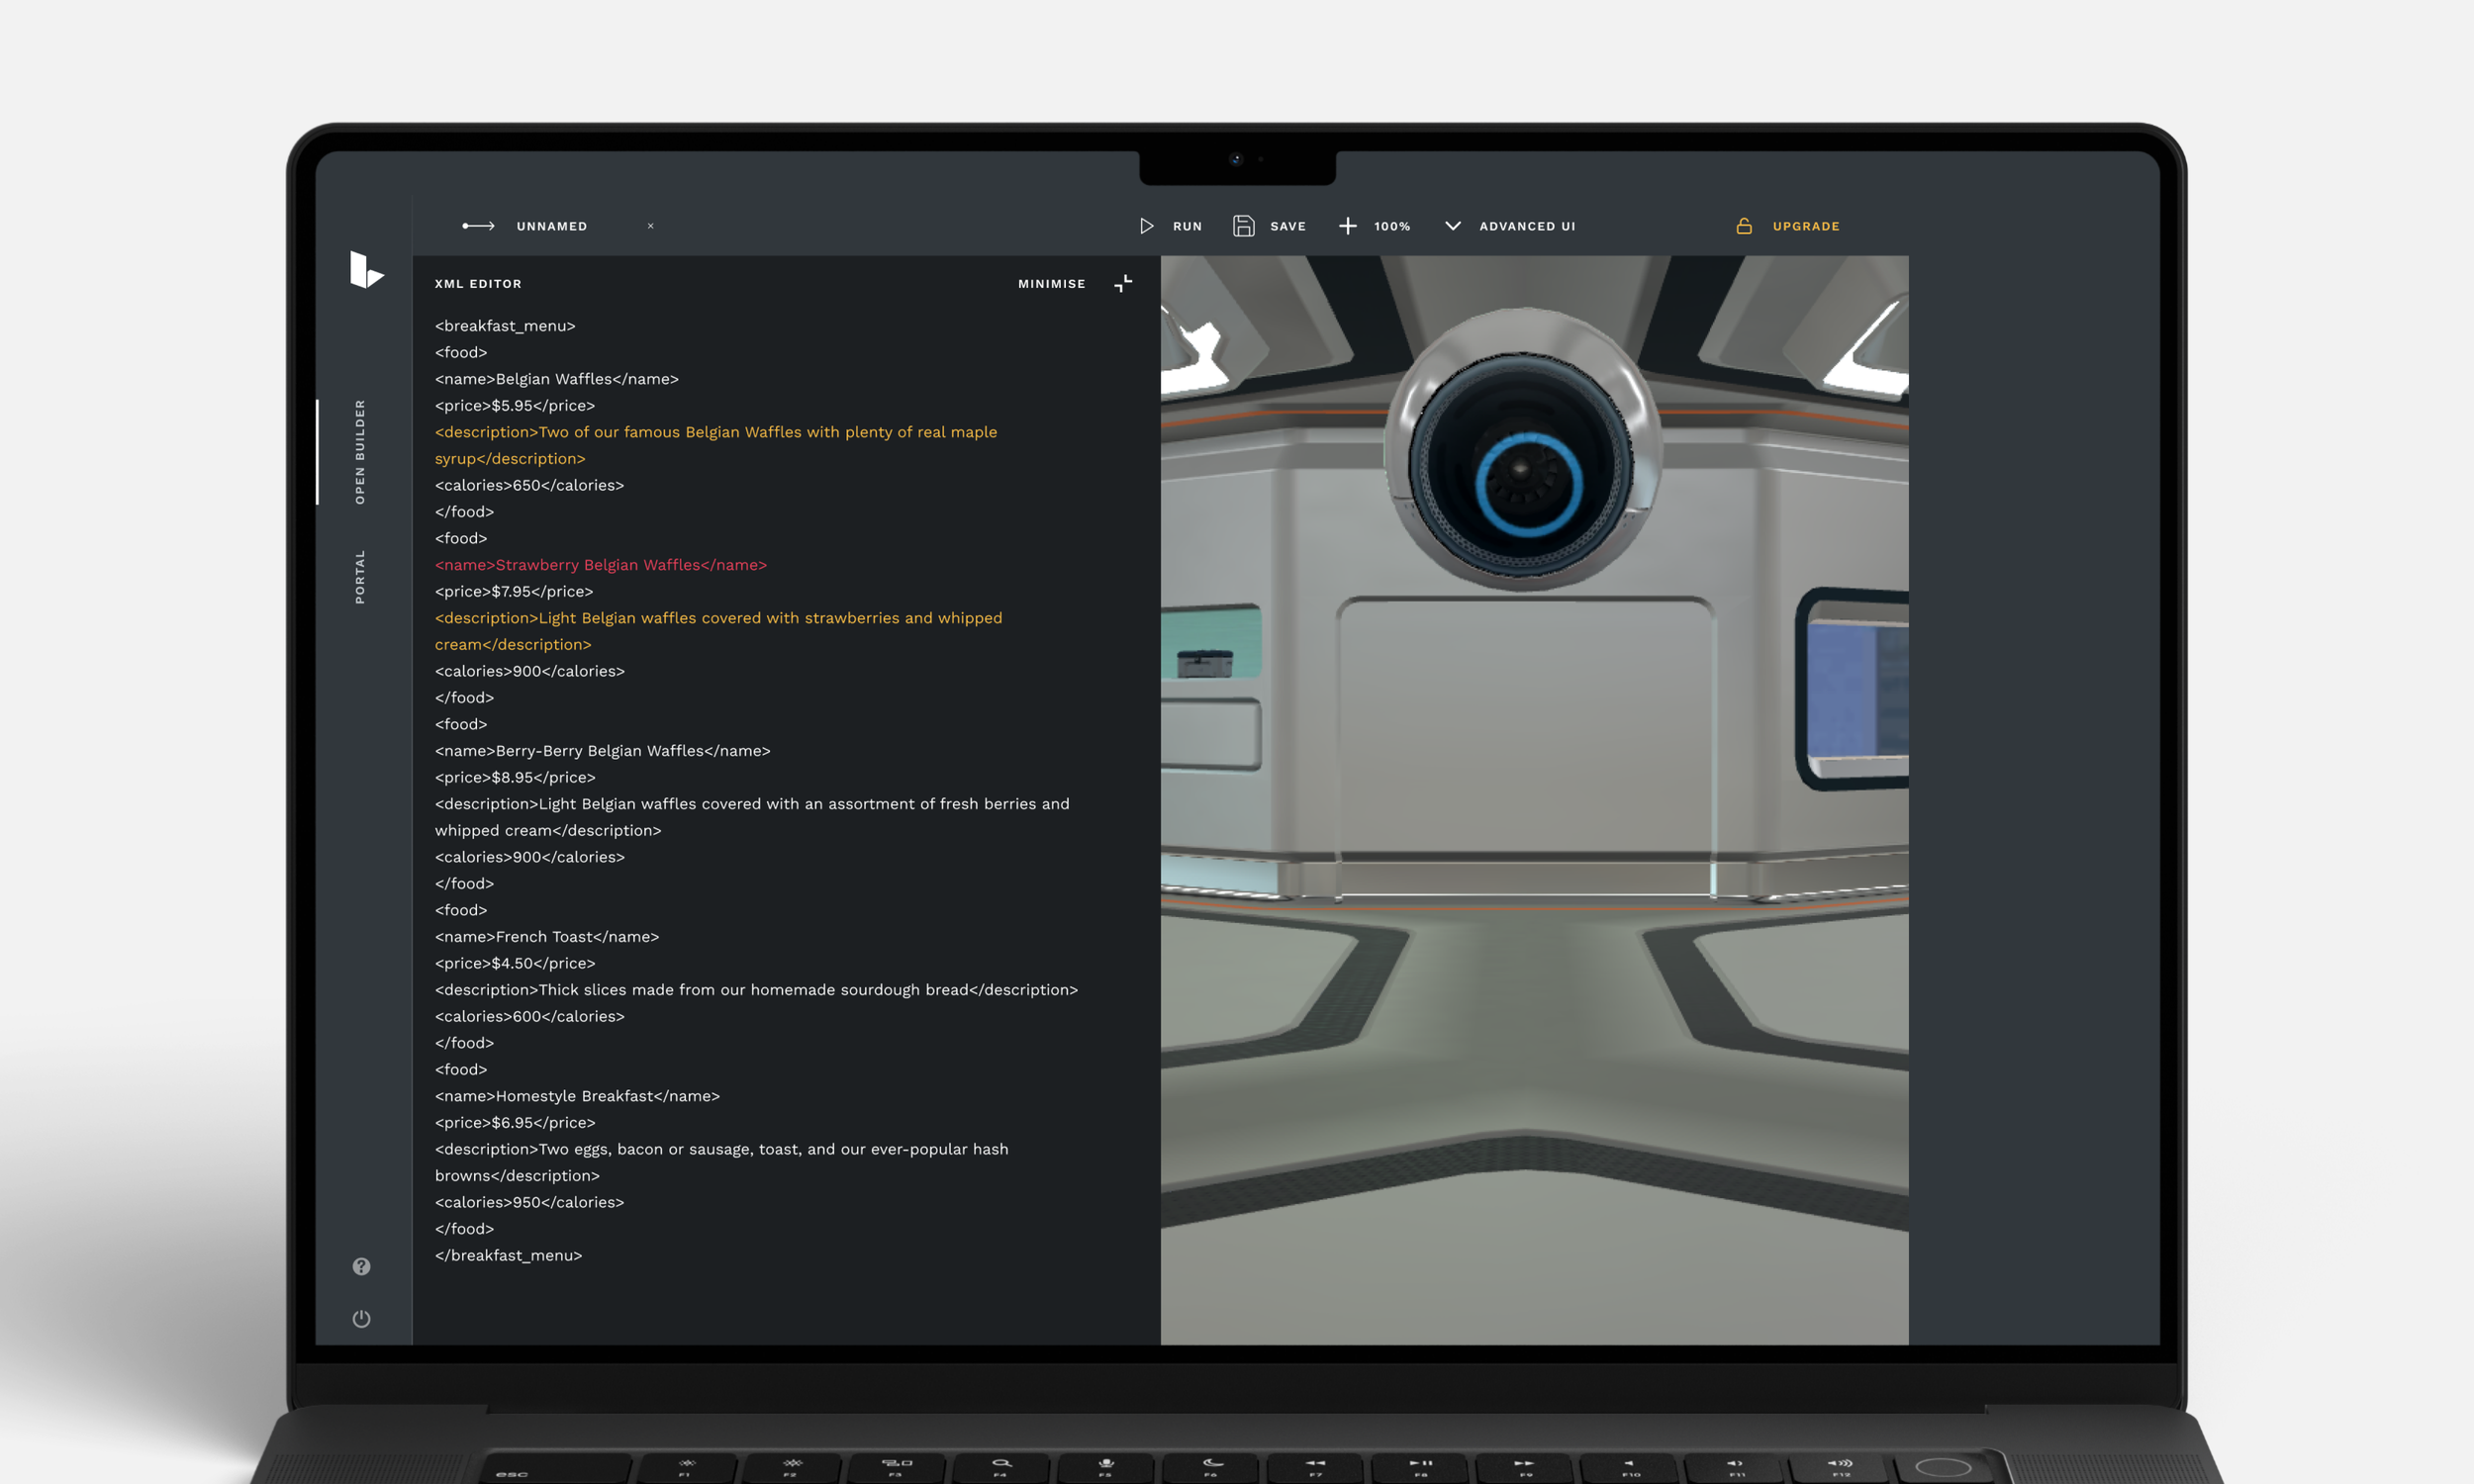Click the Upgrade lock icon
Screen dimensions: 2474x1484
click(1743, 226)
